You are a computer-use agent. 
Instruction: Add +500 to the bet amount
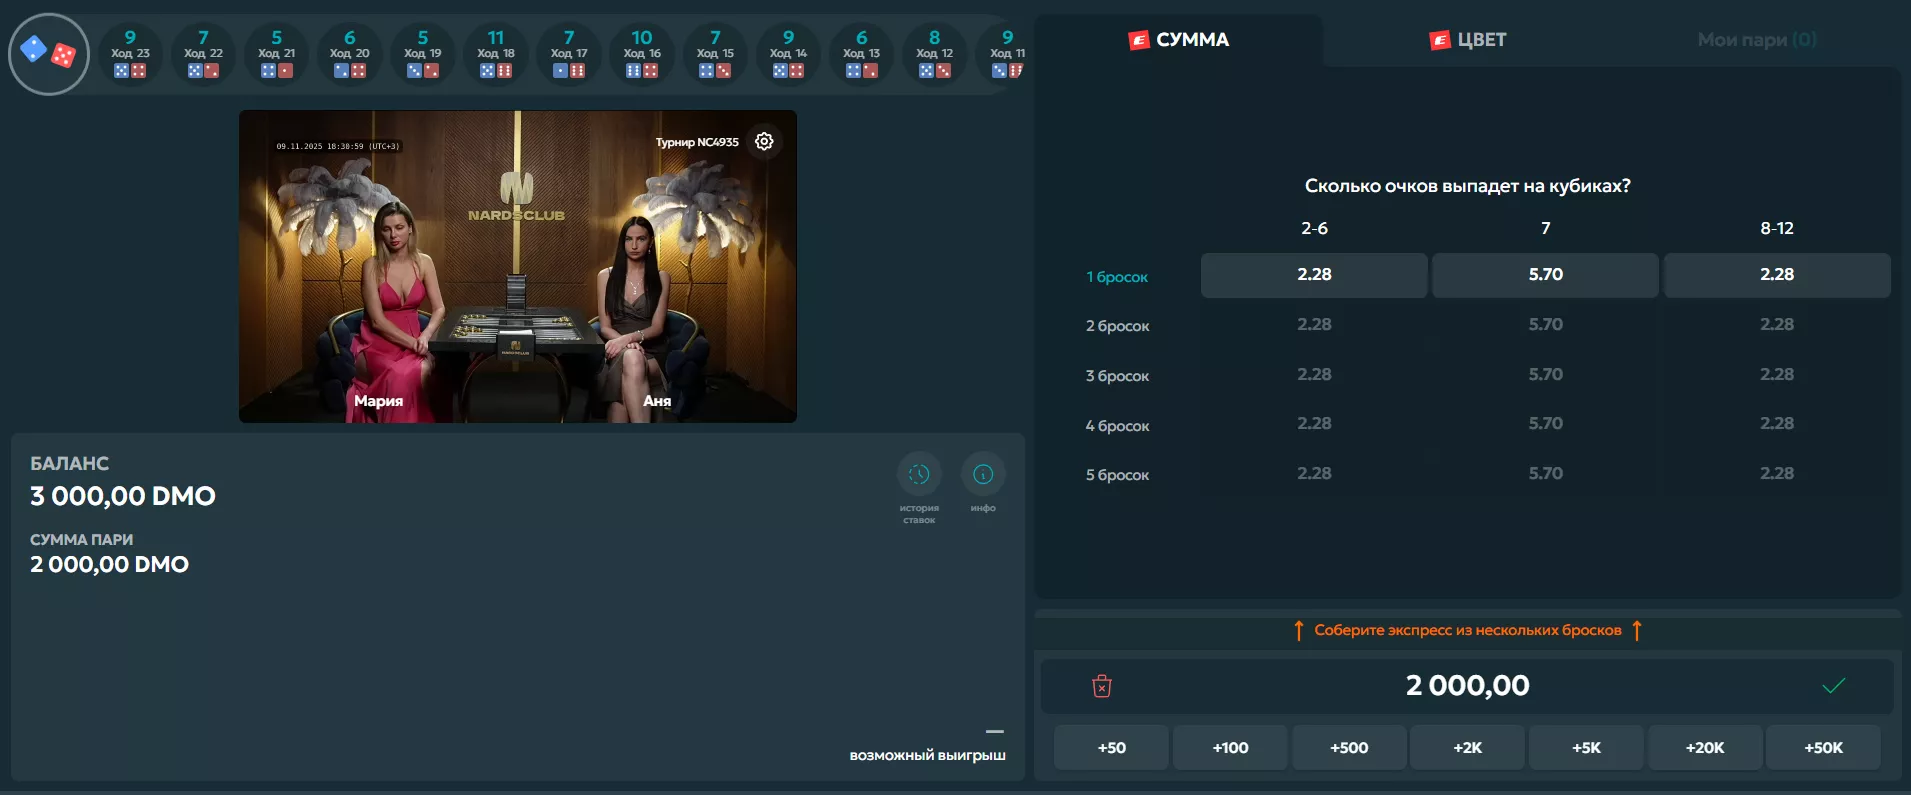[x=1349, y=748]
